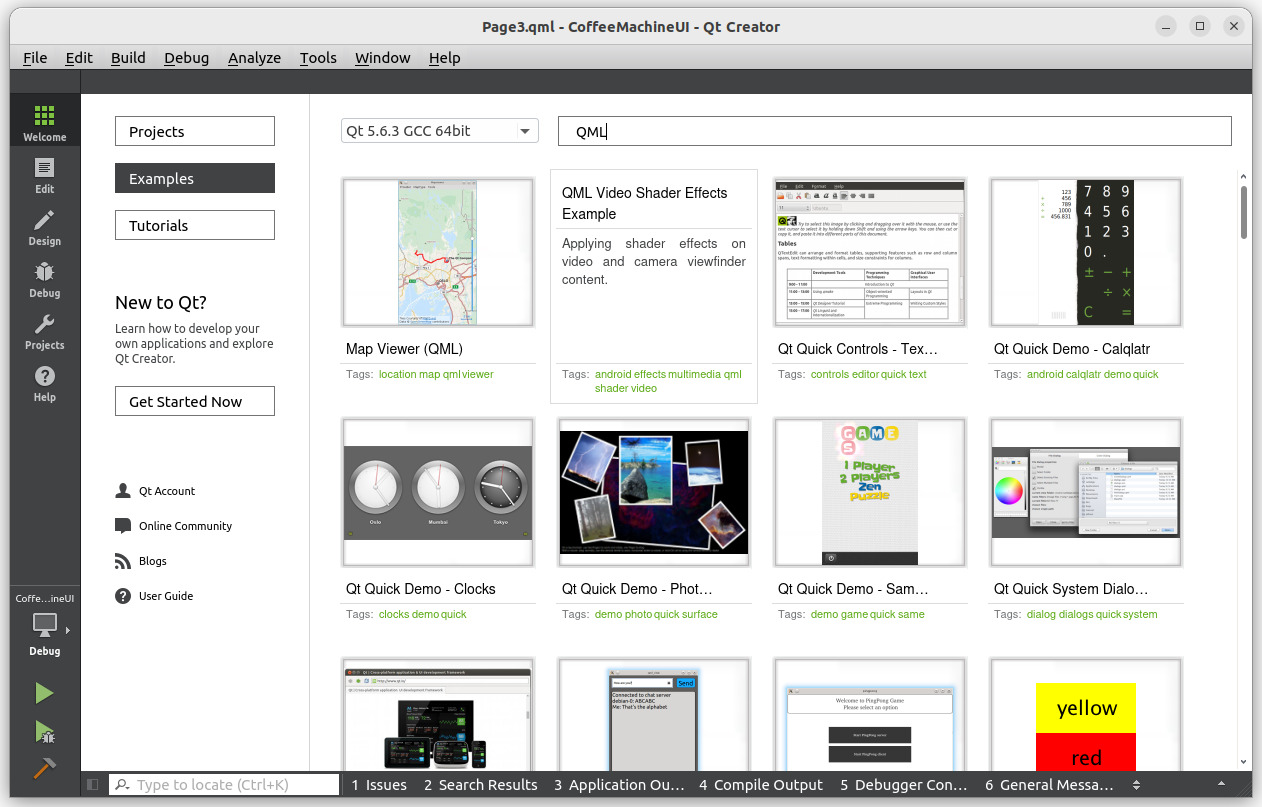The height and width of the screenshot is (807, 1262).
Task: Click the Projects button on Welcome page
Action: [195, 131]
